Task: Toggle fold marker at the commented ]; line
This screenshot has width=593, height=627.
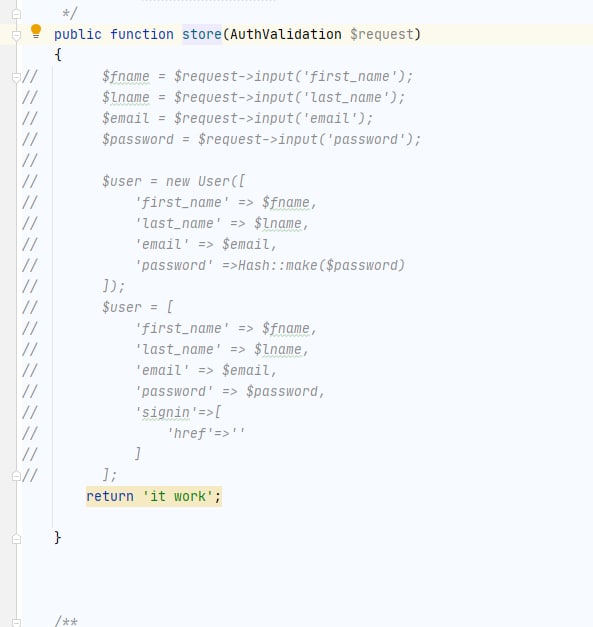Action: pyautogui.click(x=16, y=476)
